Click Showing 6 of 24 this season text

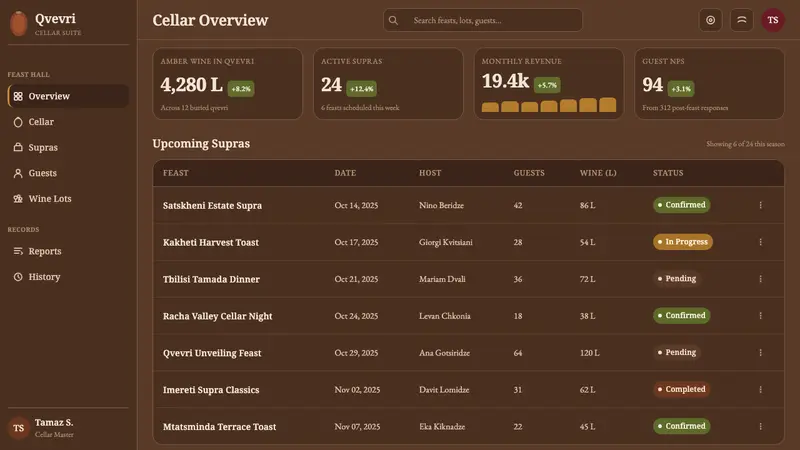pos(745,144)
